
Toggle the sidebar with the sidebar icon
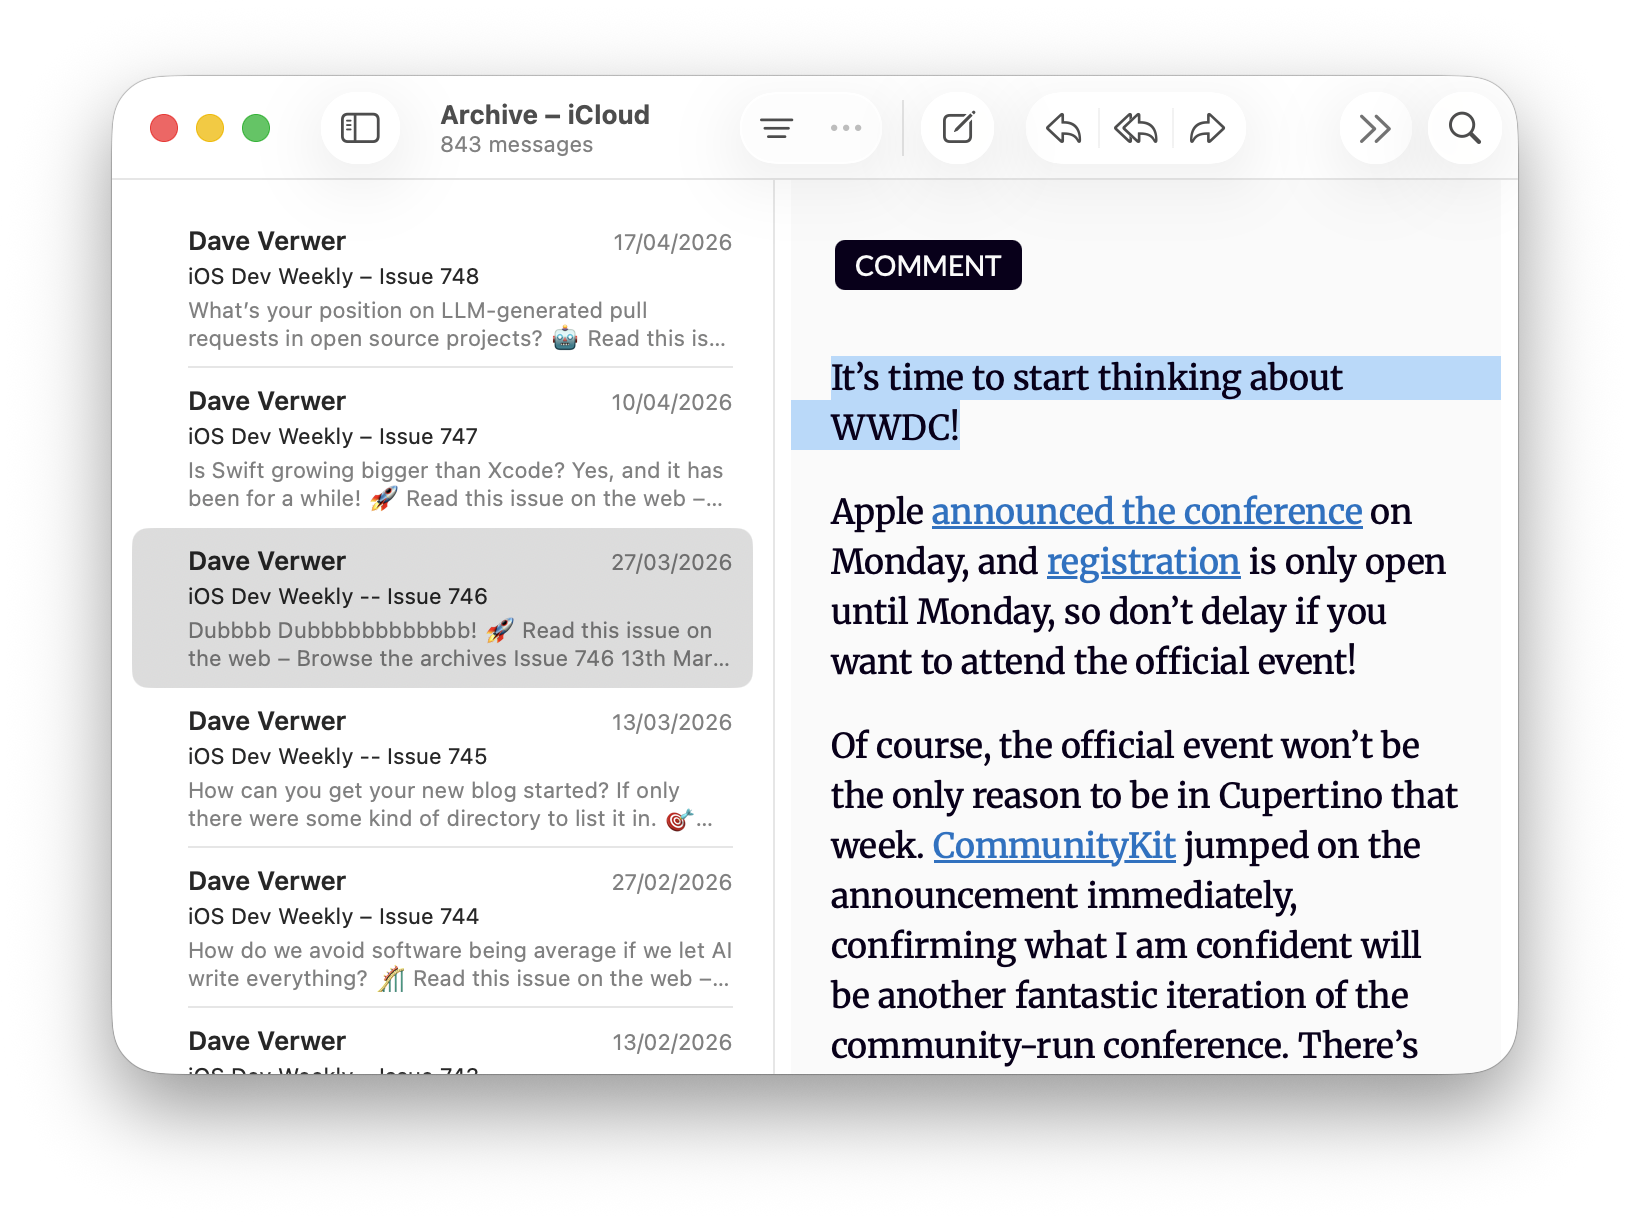click(360, 128)
